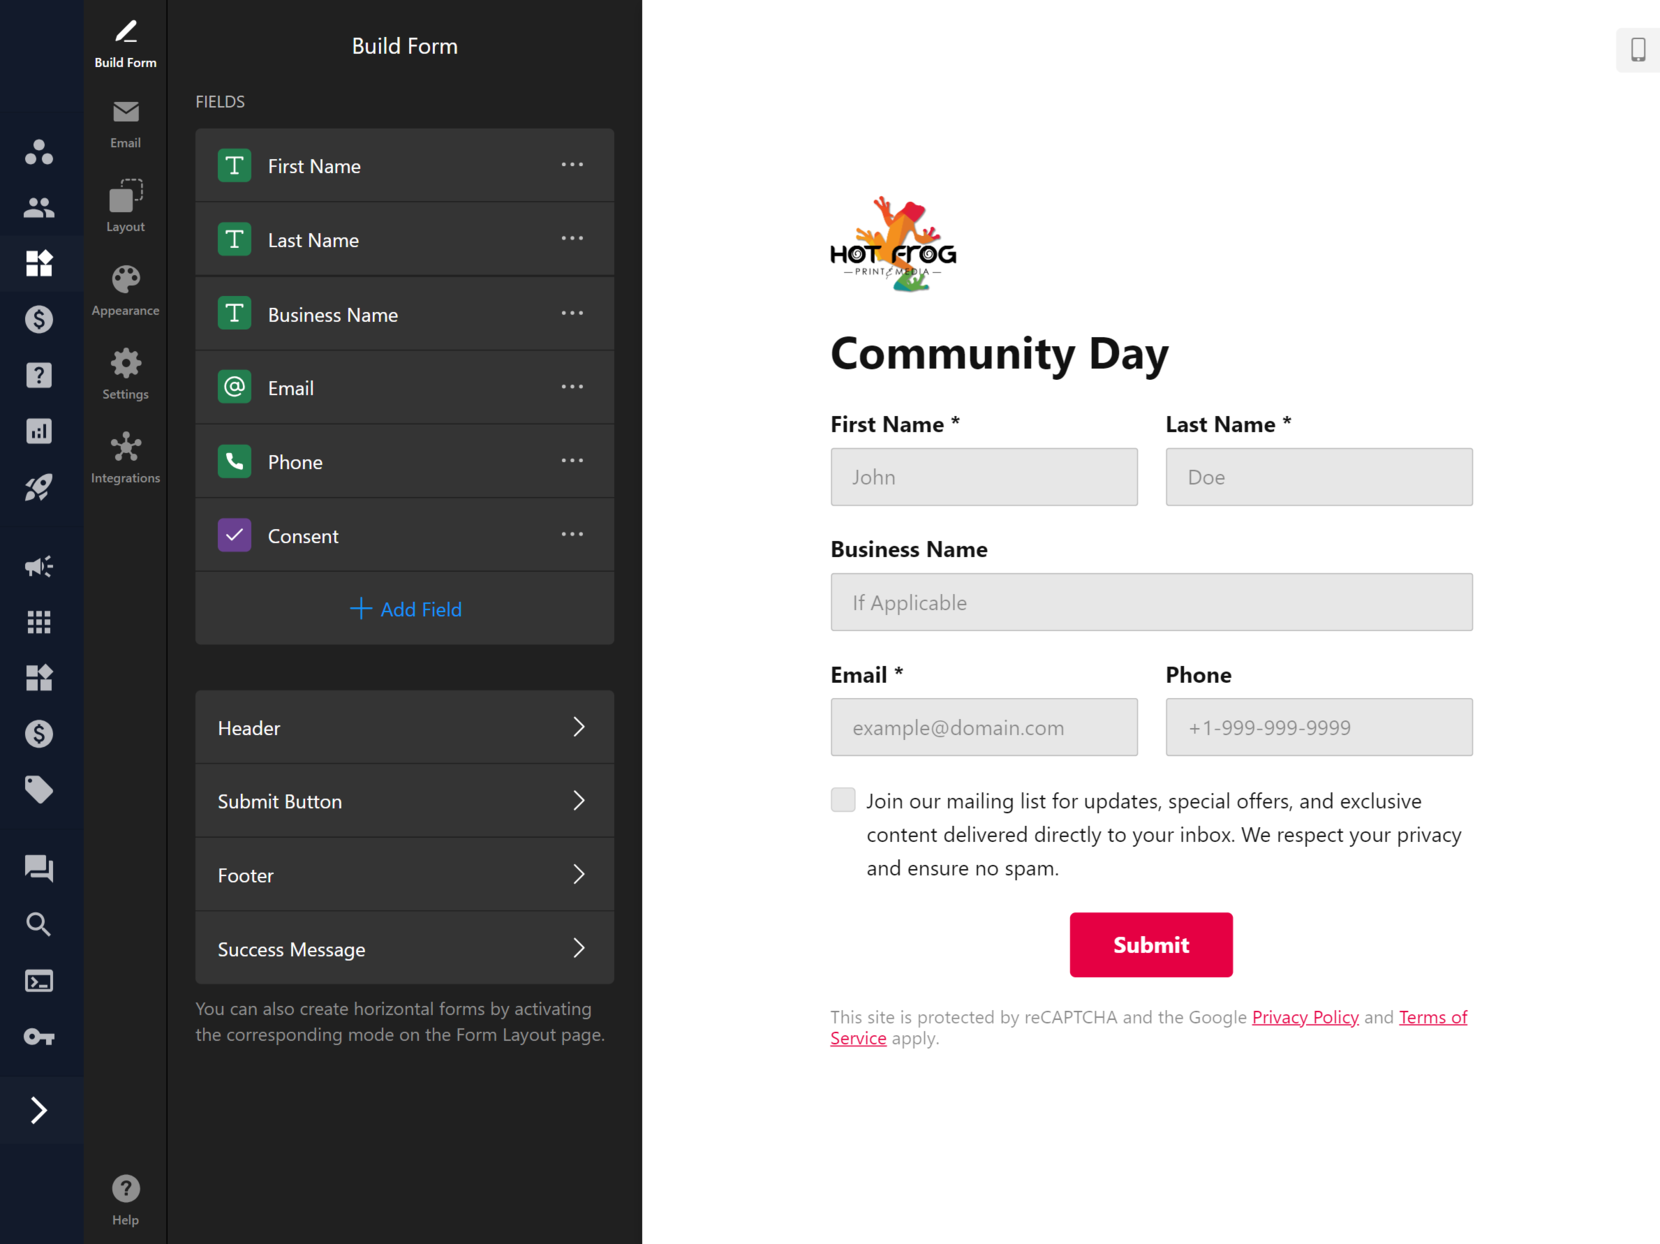The image size is (1660, 1244).
Task: Open the Privacy Policy link
Action: click(1305, 1017)
